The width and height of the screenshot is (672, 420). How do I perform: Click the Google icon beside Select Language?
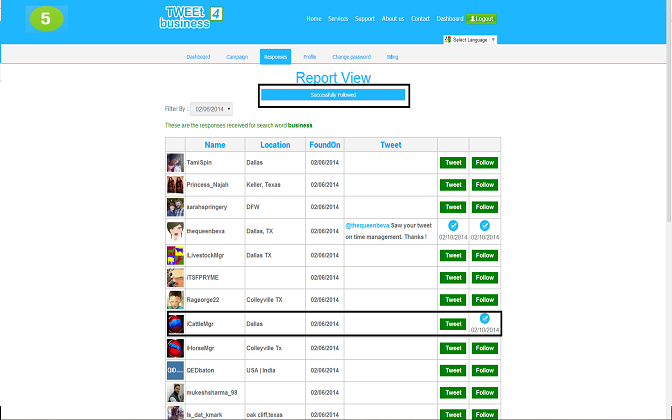coord(448,39)
